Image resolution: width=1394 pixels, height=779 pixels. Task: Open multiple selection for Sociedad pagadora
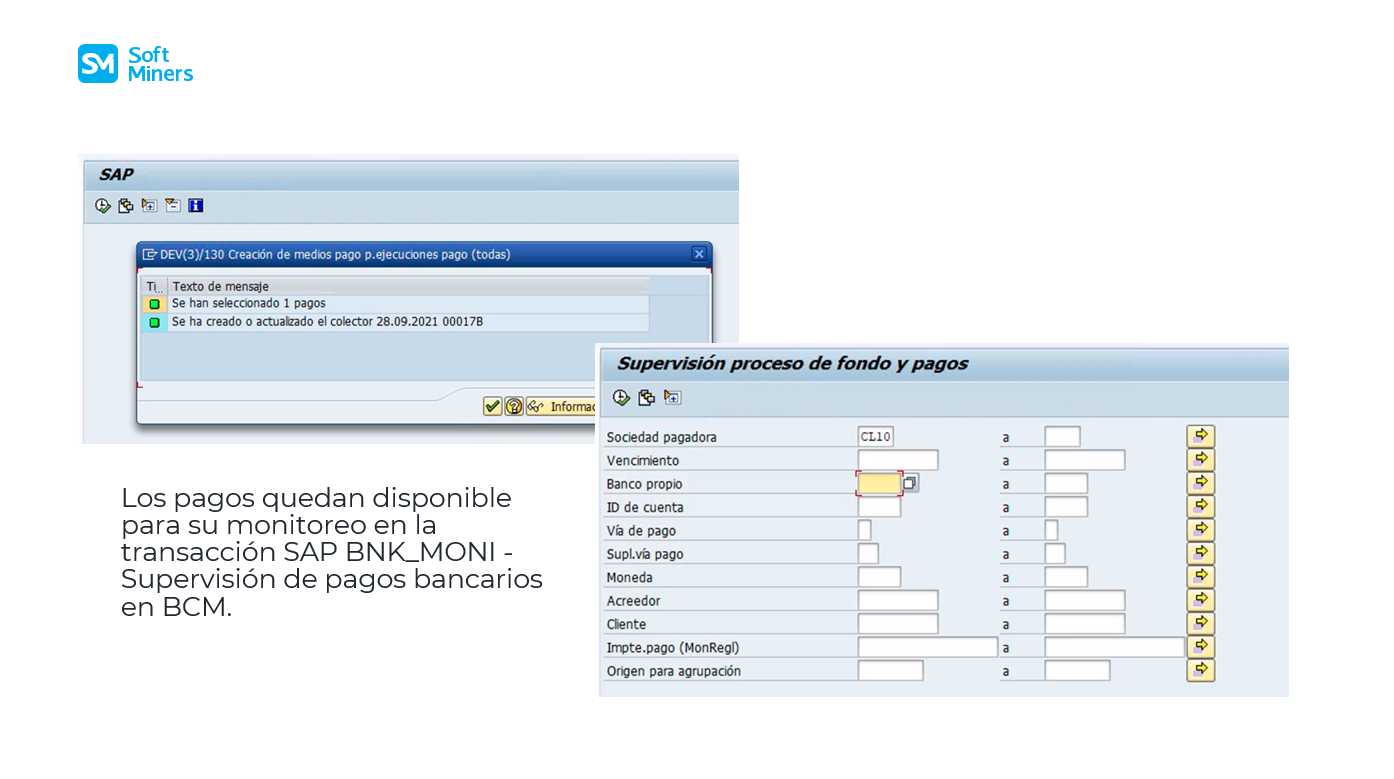pos(1200,436)
